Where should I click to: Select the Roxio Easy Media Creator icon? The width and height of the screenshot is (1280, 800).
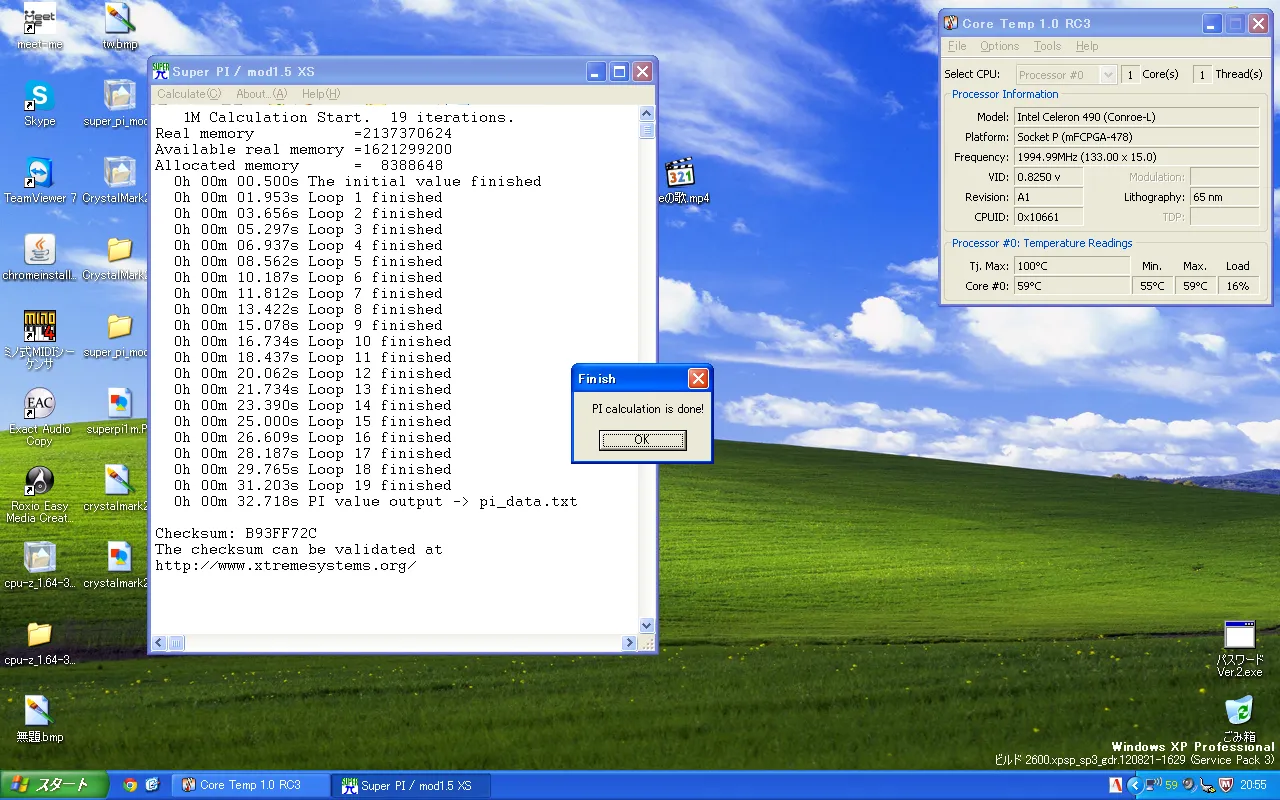point(40,482)
